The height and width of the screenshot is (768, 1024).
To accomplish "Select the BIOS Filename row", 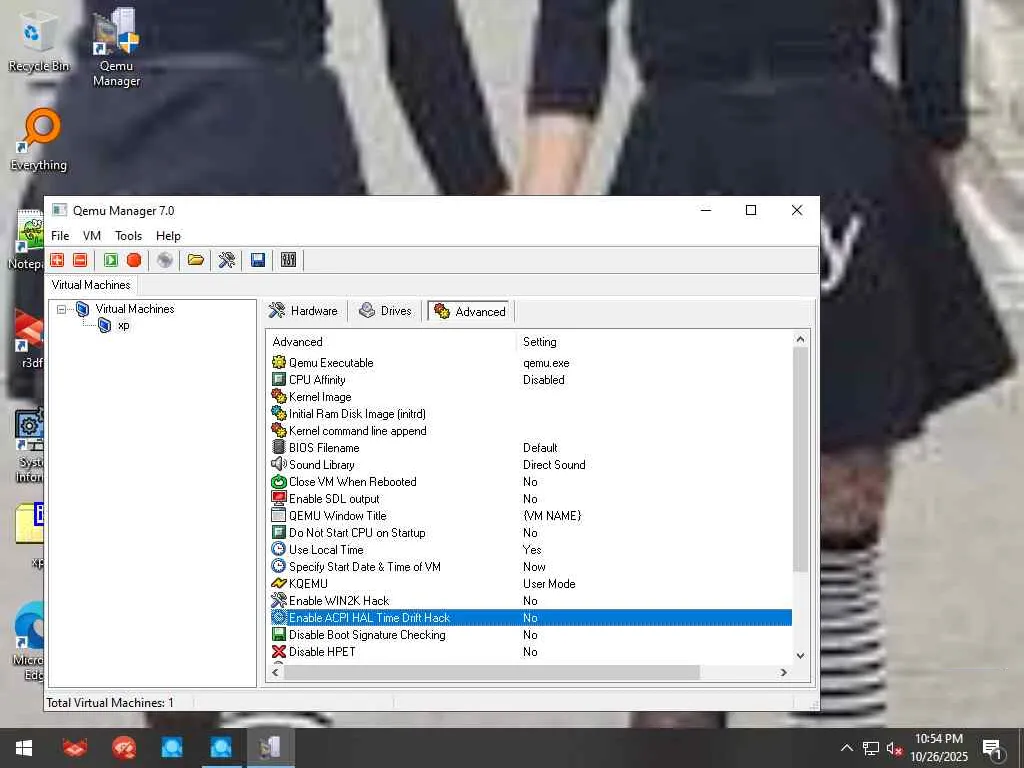I will point(531,447).
